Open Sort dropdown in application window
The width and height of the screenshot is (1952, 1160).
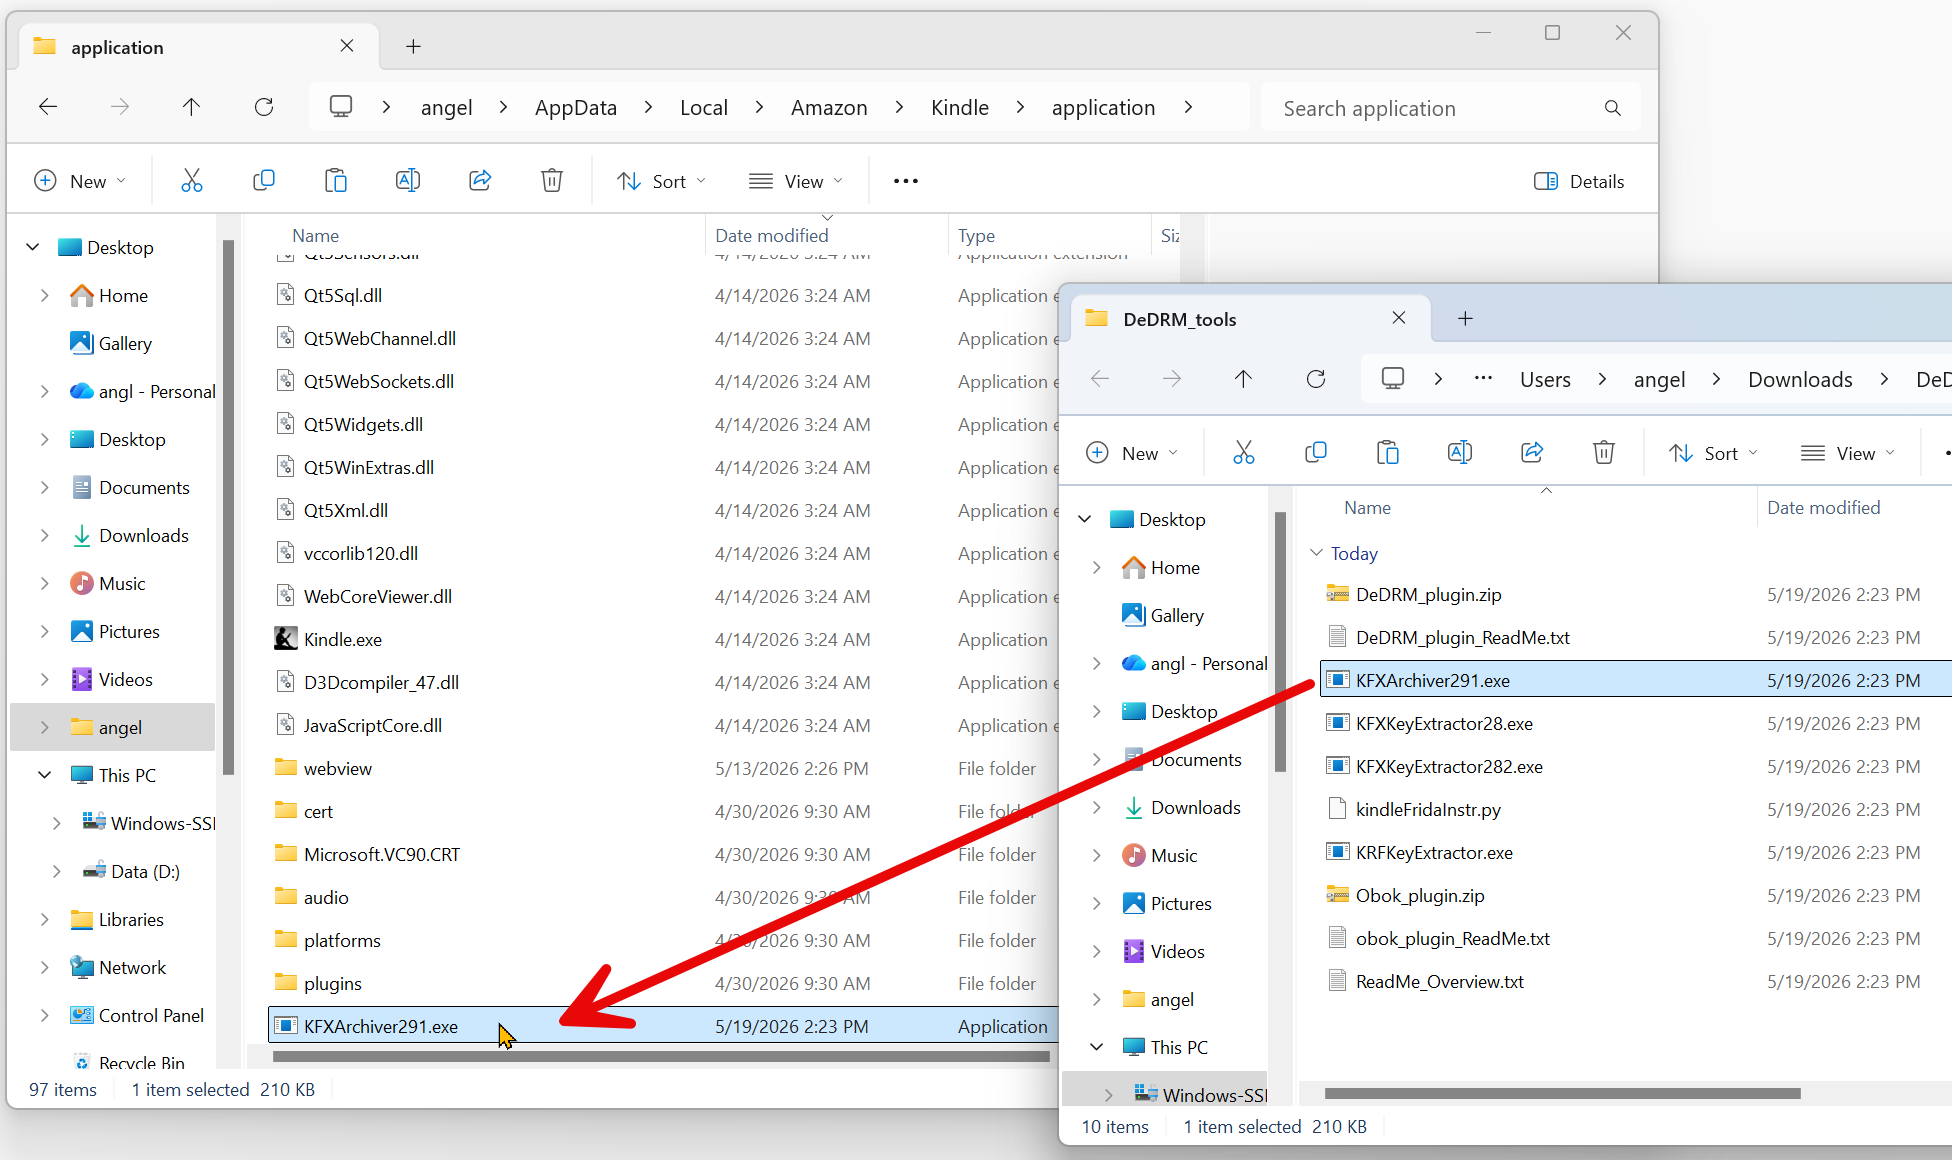point(662,181)
